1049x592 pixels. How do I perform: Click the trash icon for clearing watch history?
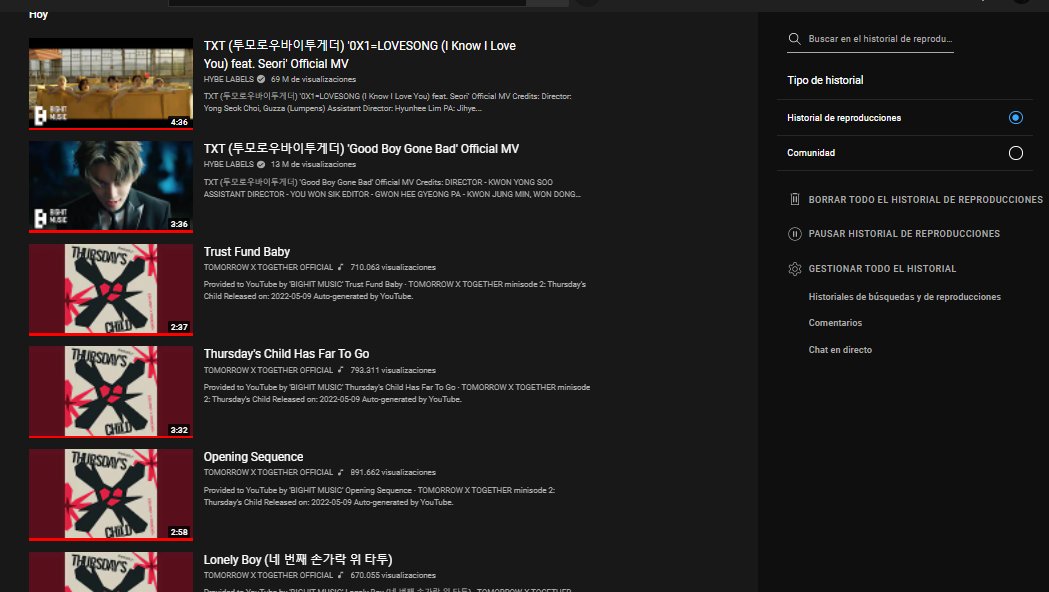[795, 199]
